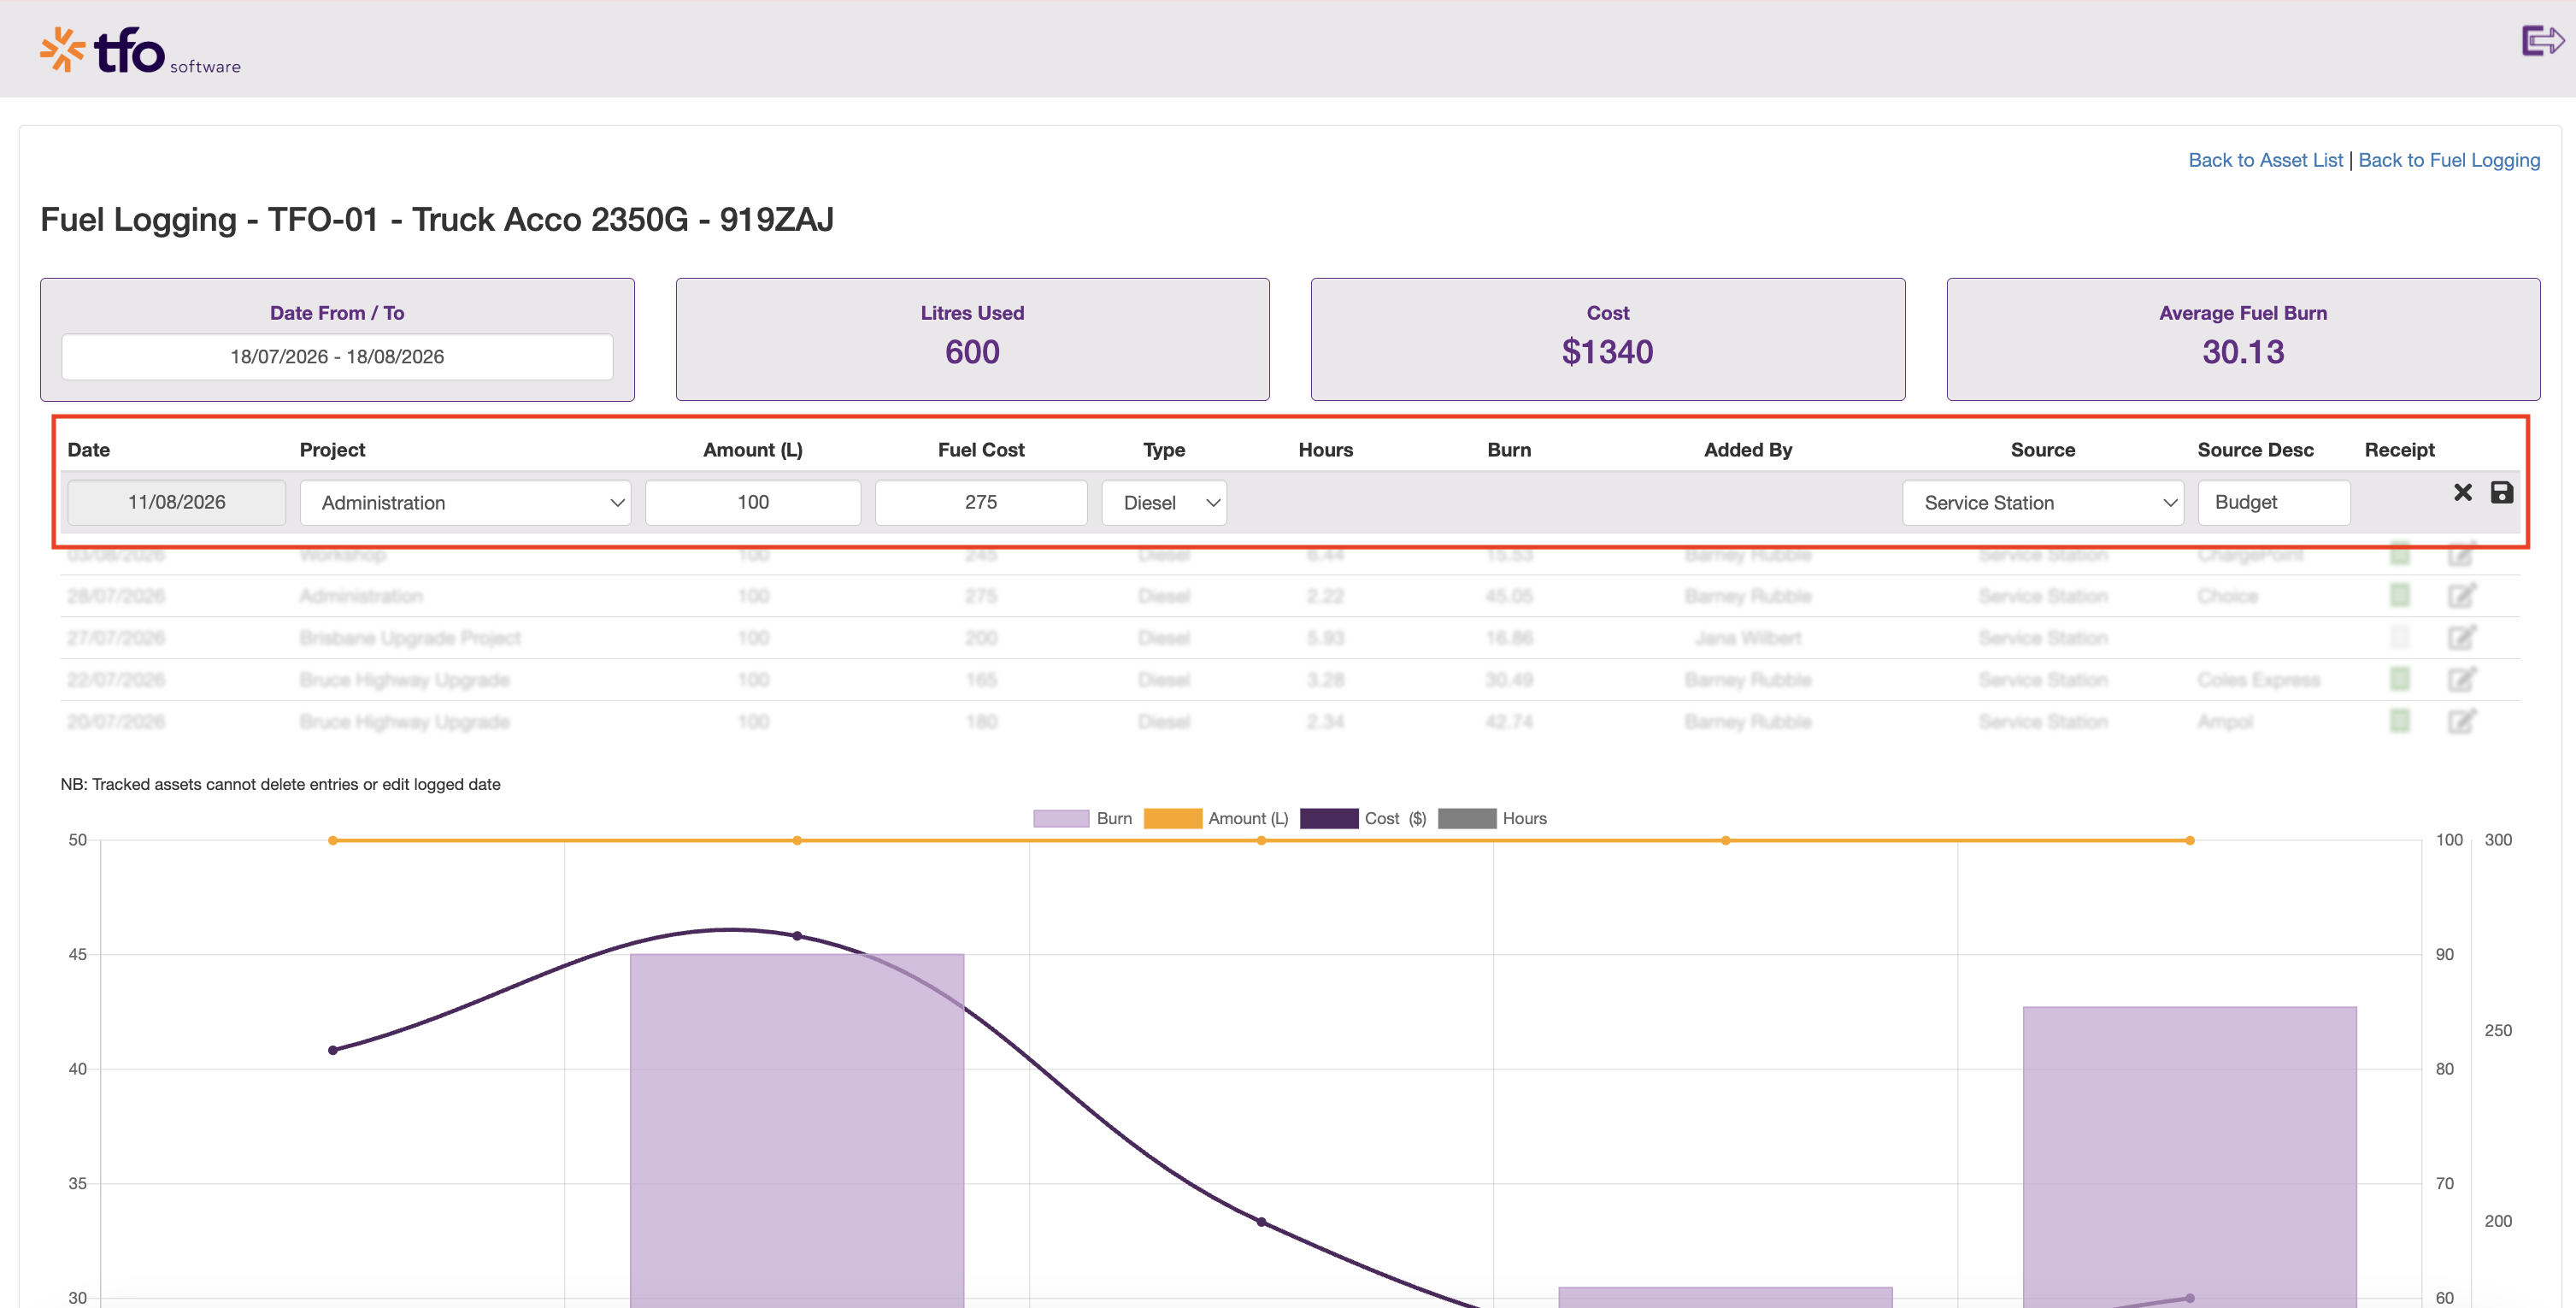Open the TFO software logo home
This screenshot has width=2576, height=1308.
click(x=140, y=50)
